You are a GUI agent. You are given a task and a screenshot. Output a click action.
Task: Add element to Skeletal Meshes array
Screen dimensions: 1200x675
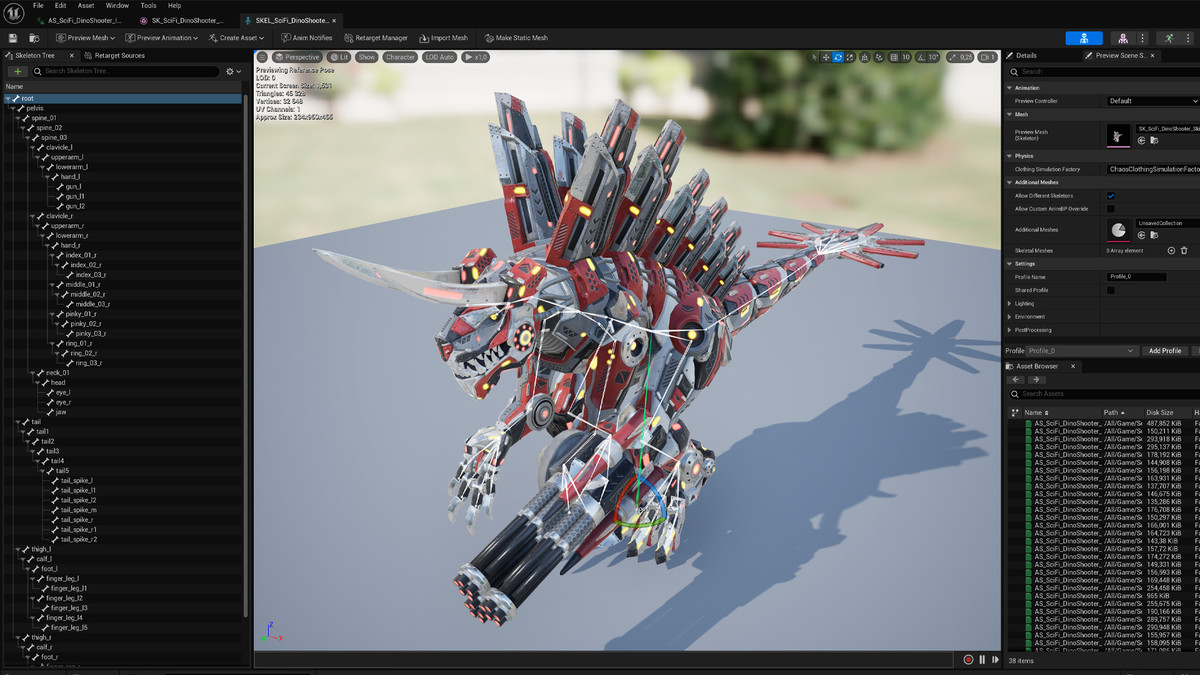click(x=1171, y=250)
